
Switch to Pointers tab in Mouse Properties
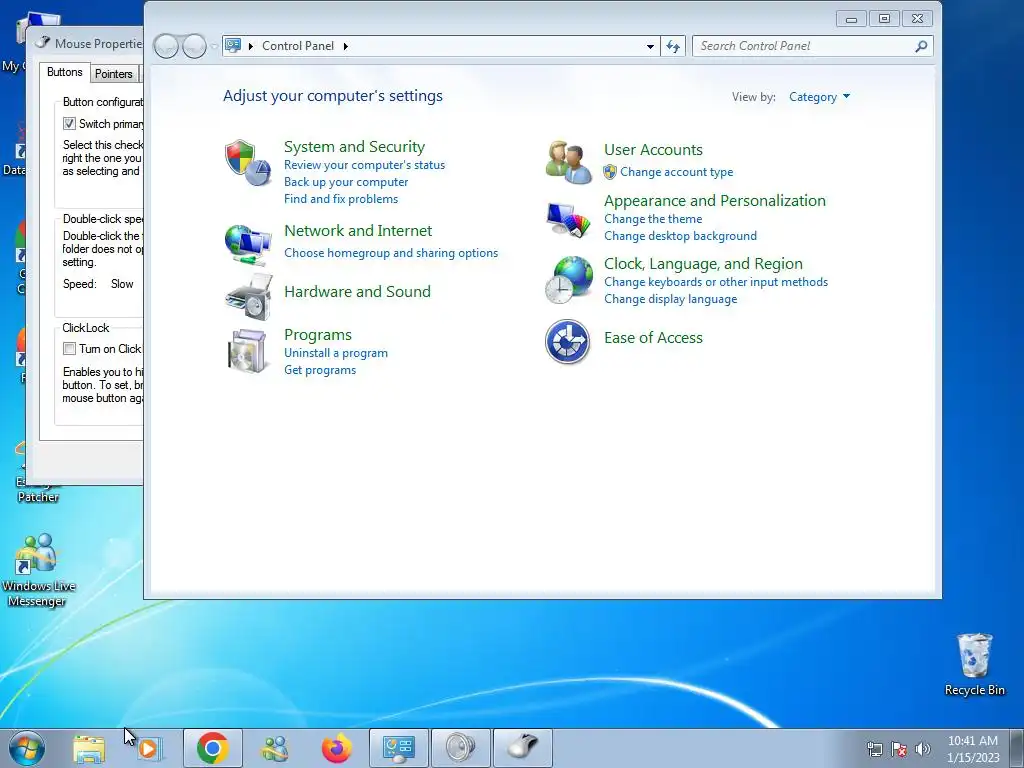point(114,74)
